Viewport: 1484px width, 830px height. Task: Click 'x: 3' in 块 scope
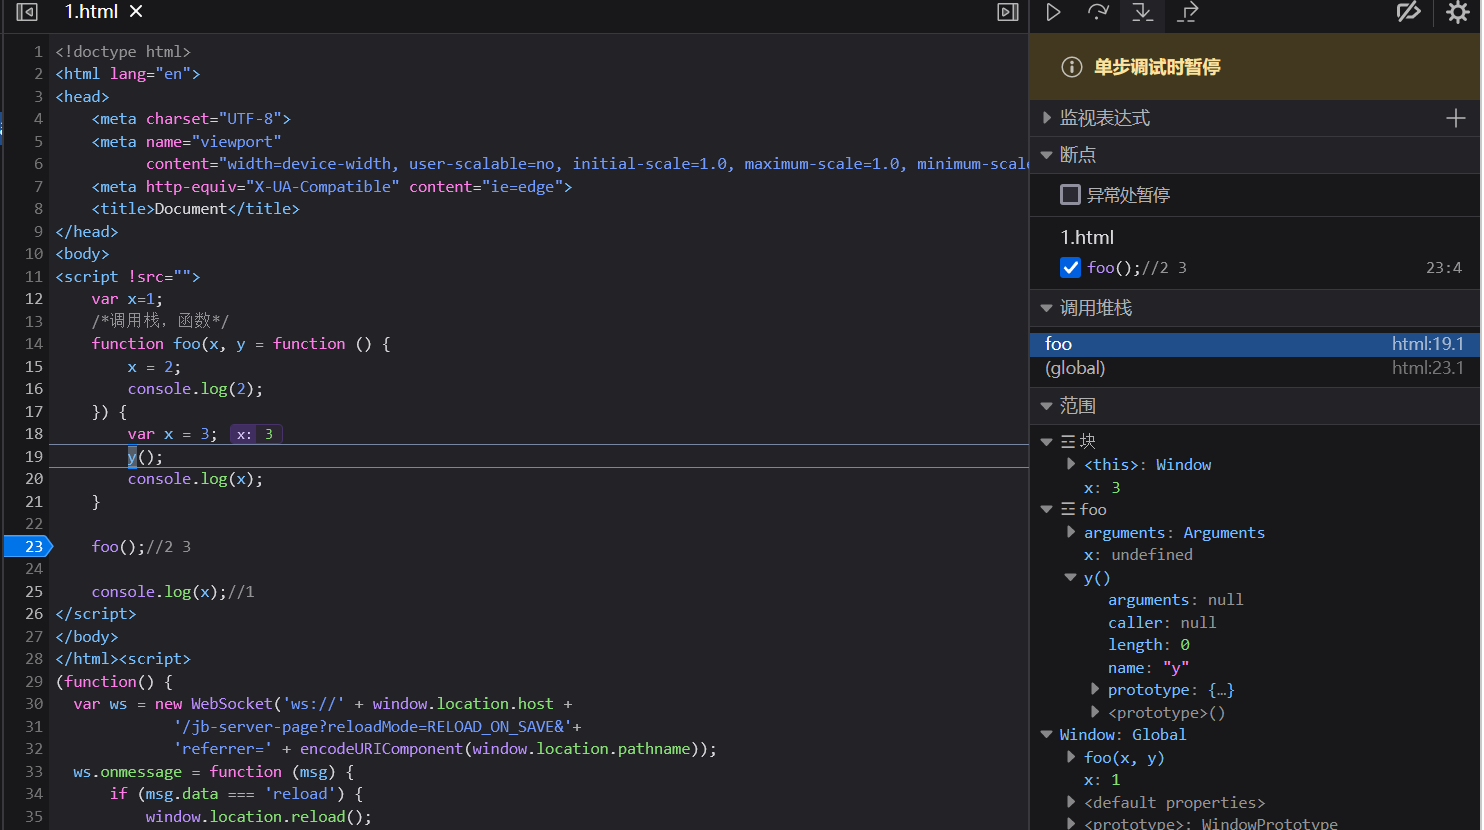click(1102, 488)
